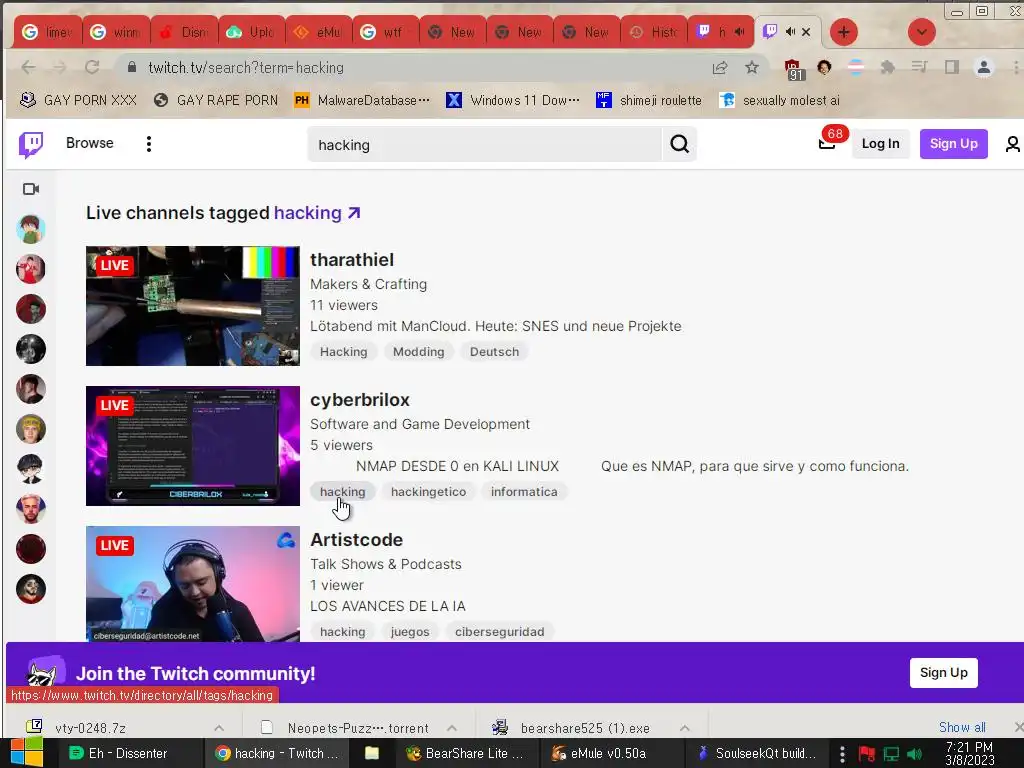Click the Deutsch tag
This screenshot has width=1024, height=768.
[494, 352]
